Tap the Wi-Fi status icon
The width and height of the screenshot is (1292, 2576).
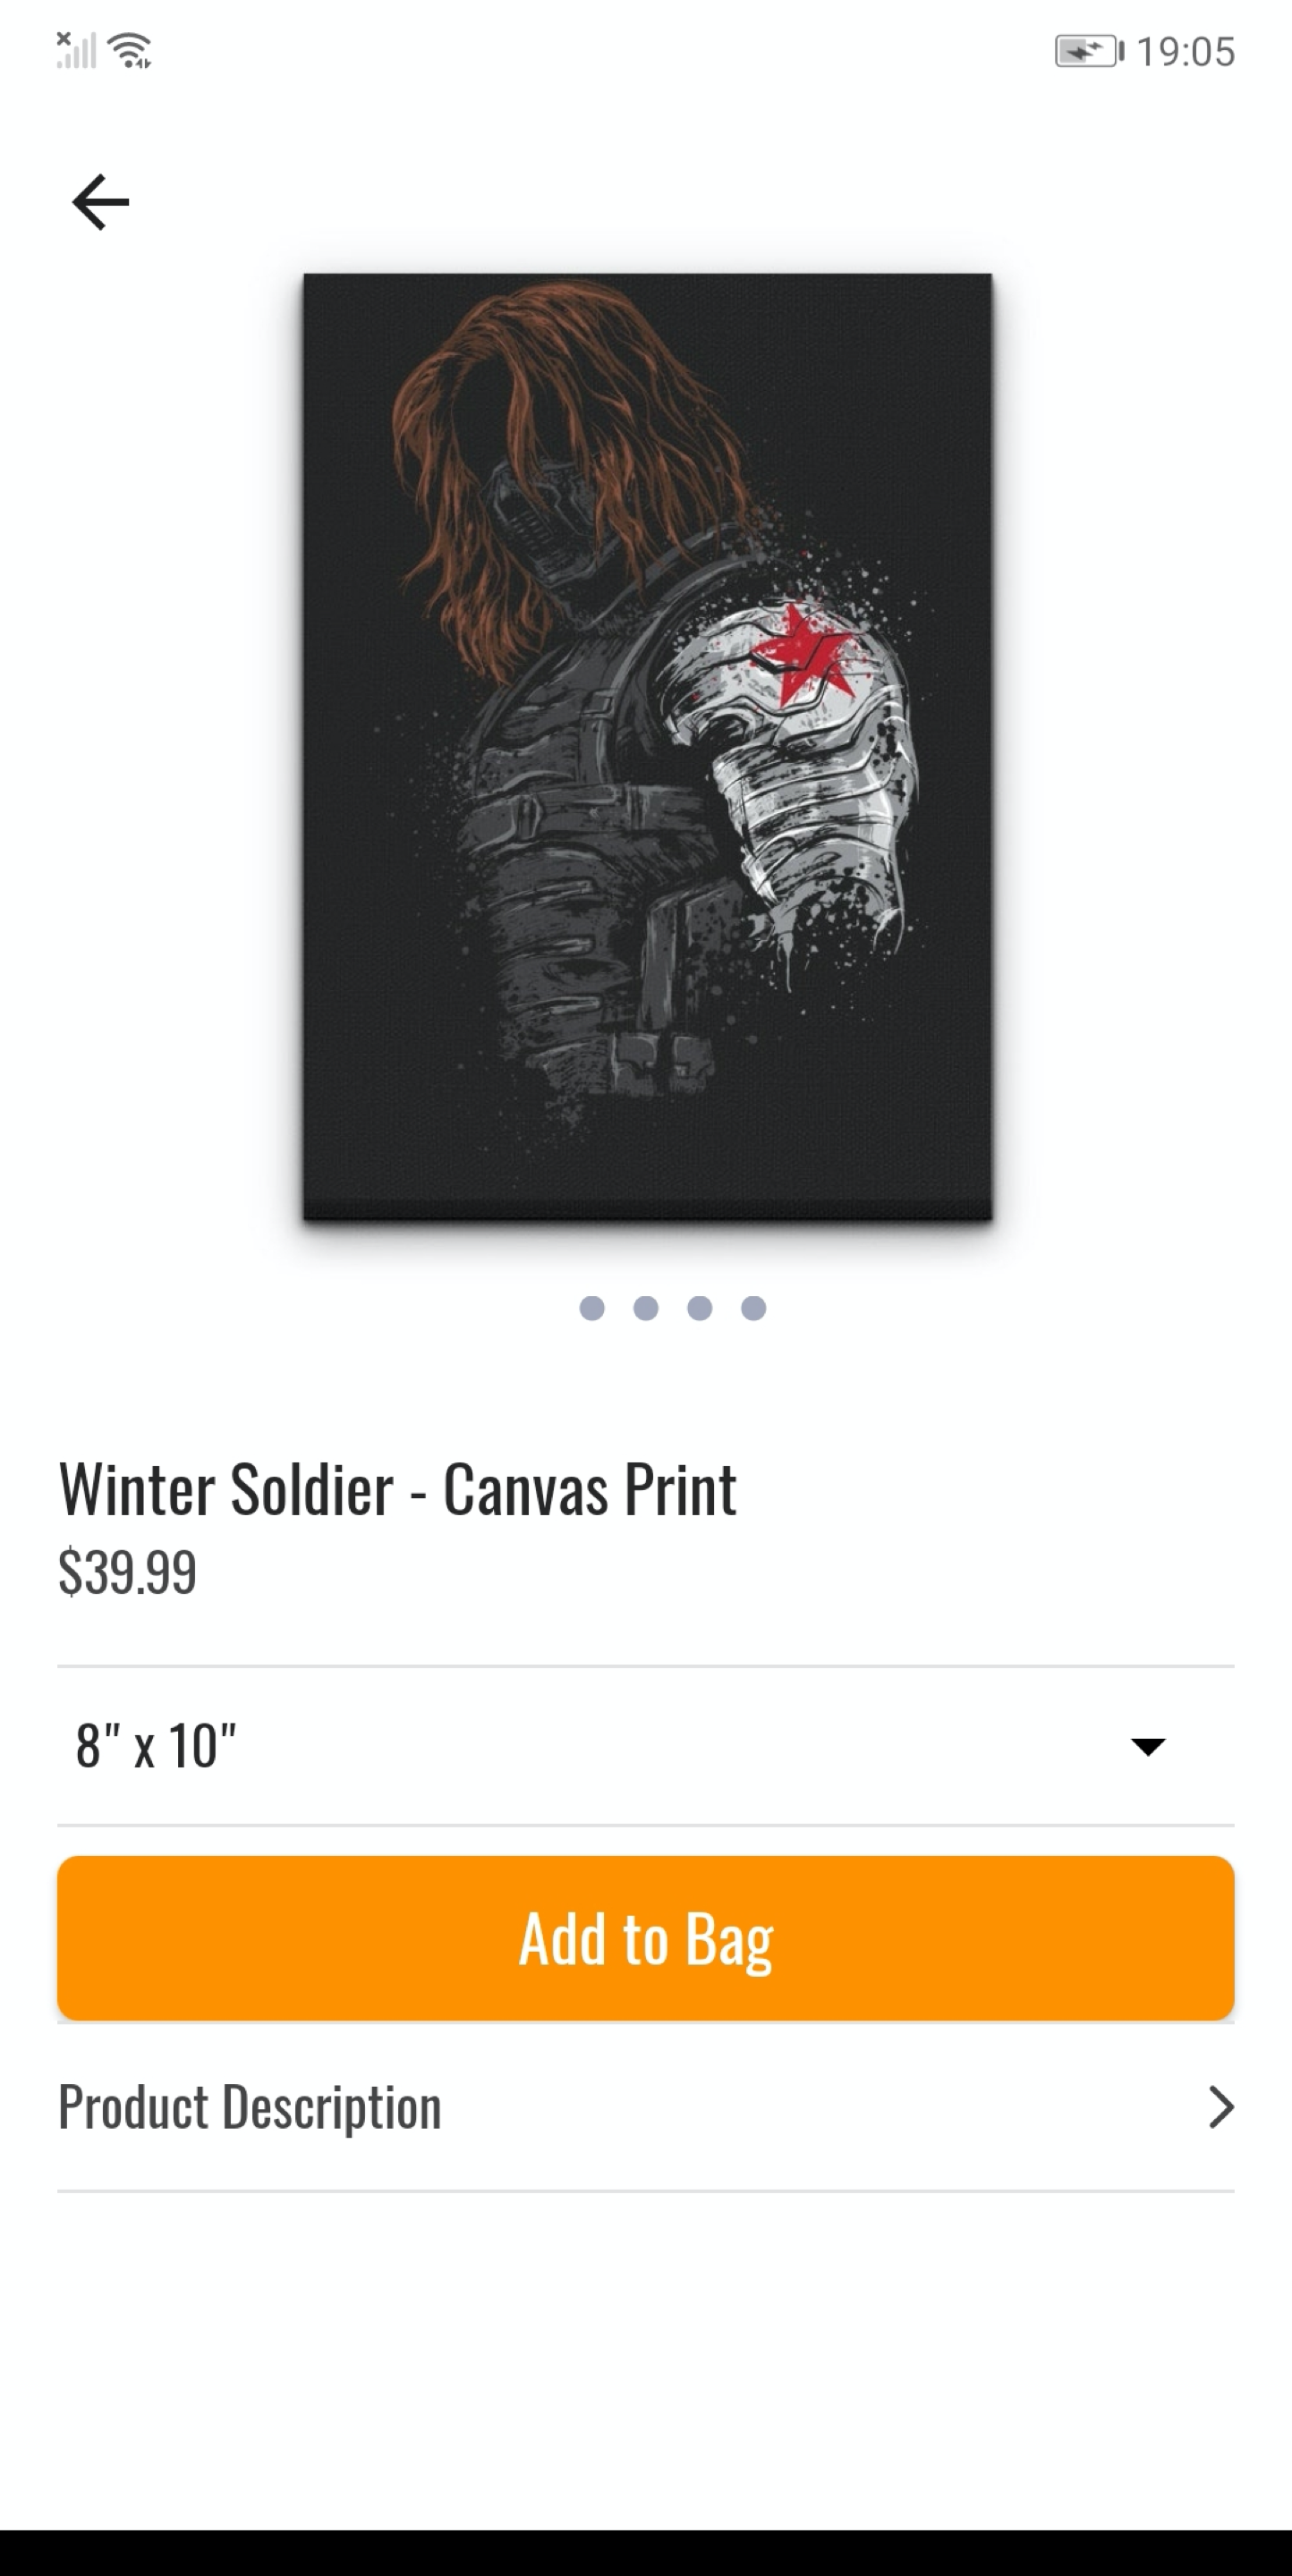pos(130,50)
